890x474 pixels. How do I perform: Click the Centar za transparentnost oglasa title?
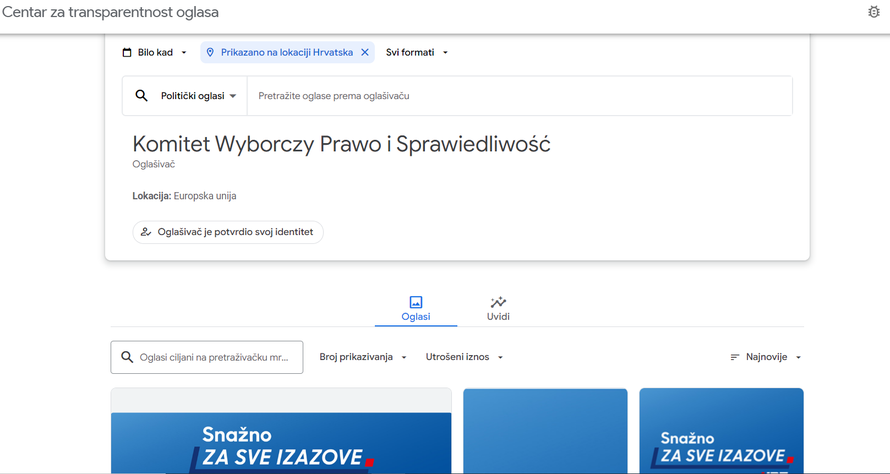(110, 12)
